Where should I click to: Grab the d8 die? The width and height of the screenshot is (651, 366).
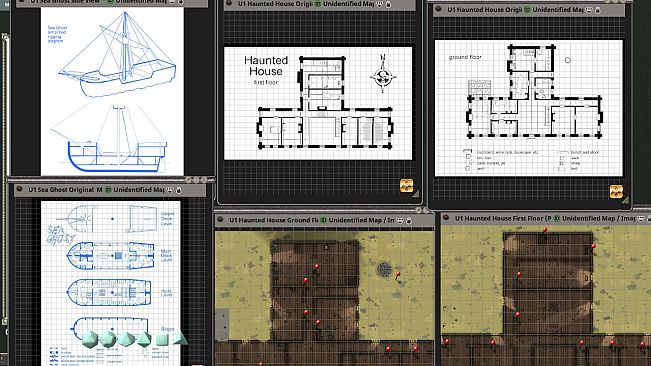coord(144,339)
